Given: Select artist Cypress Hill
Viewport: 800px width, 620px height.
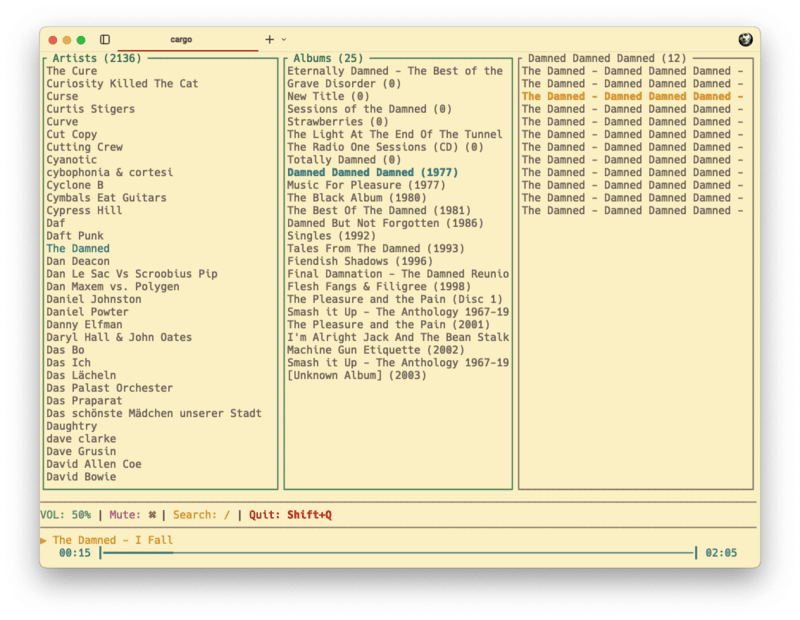Looking at the screenshot, I should pyautogui.click(x=85, y=211).
